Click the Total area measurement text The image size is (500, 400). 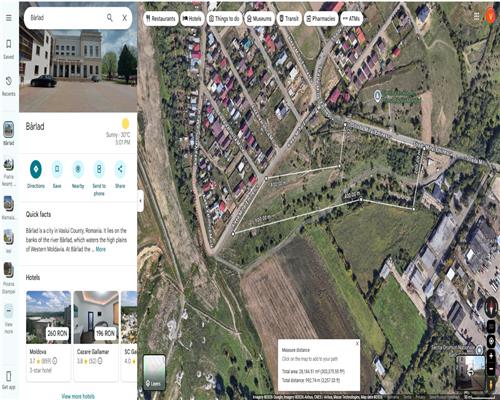(x=313, y=371)
